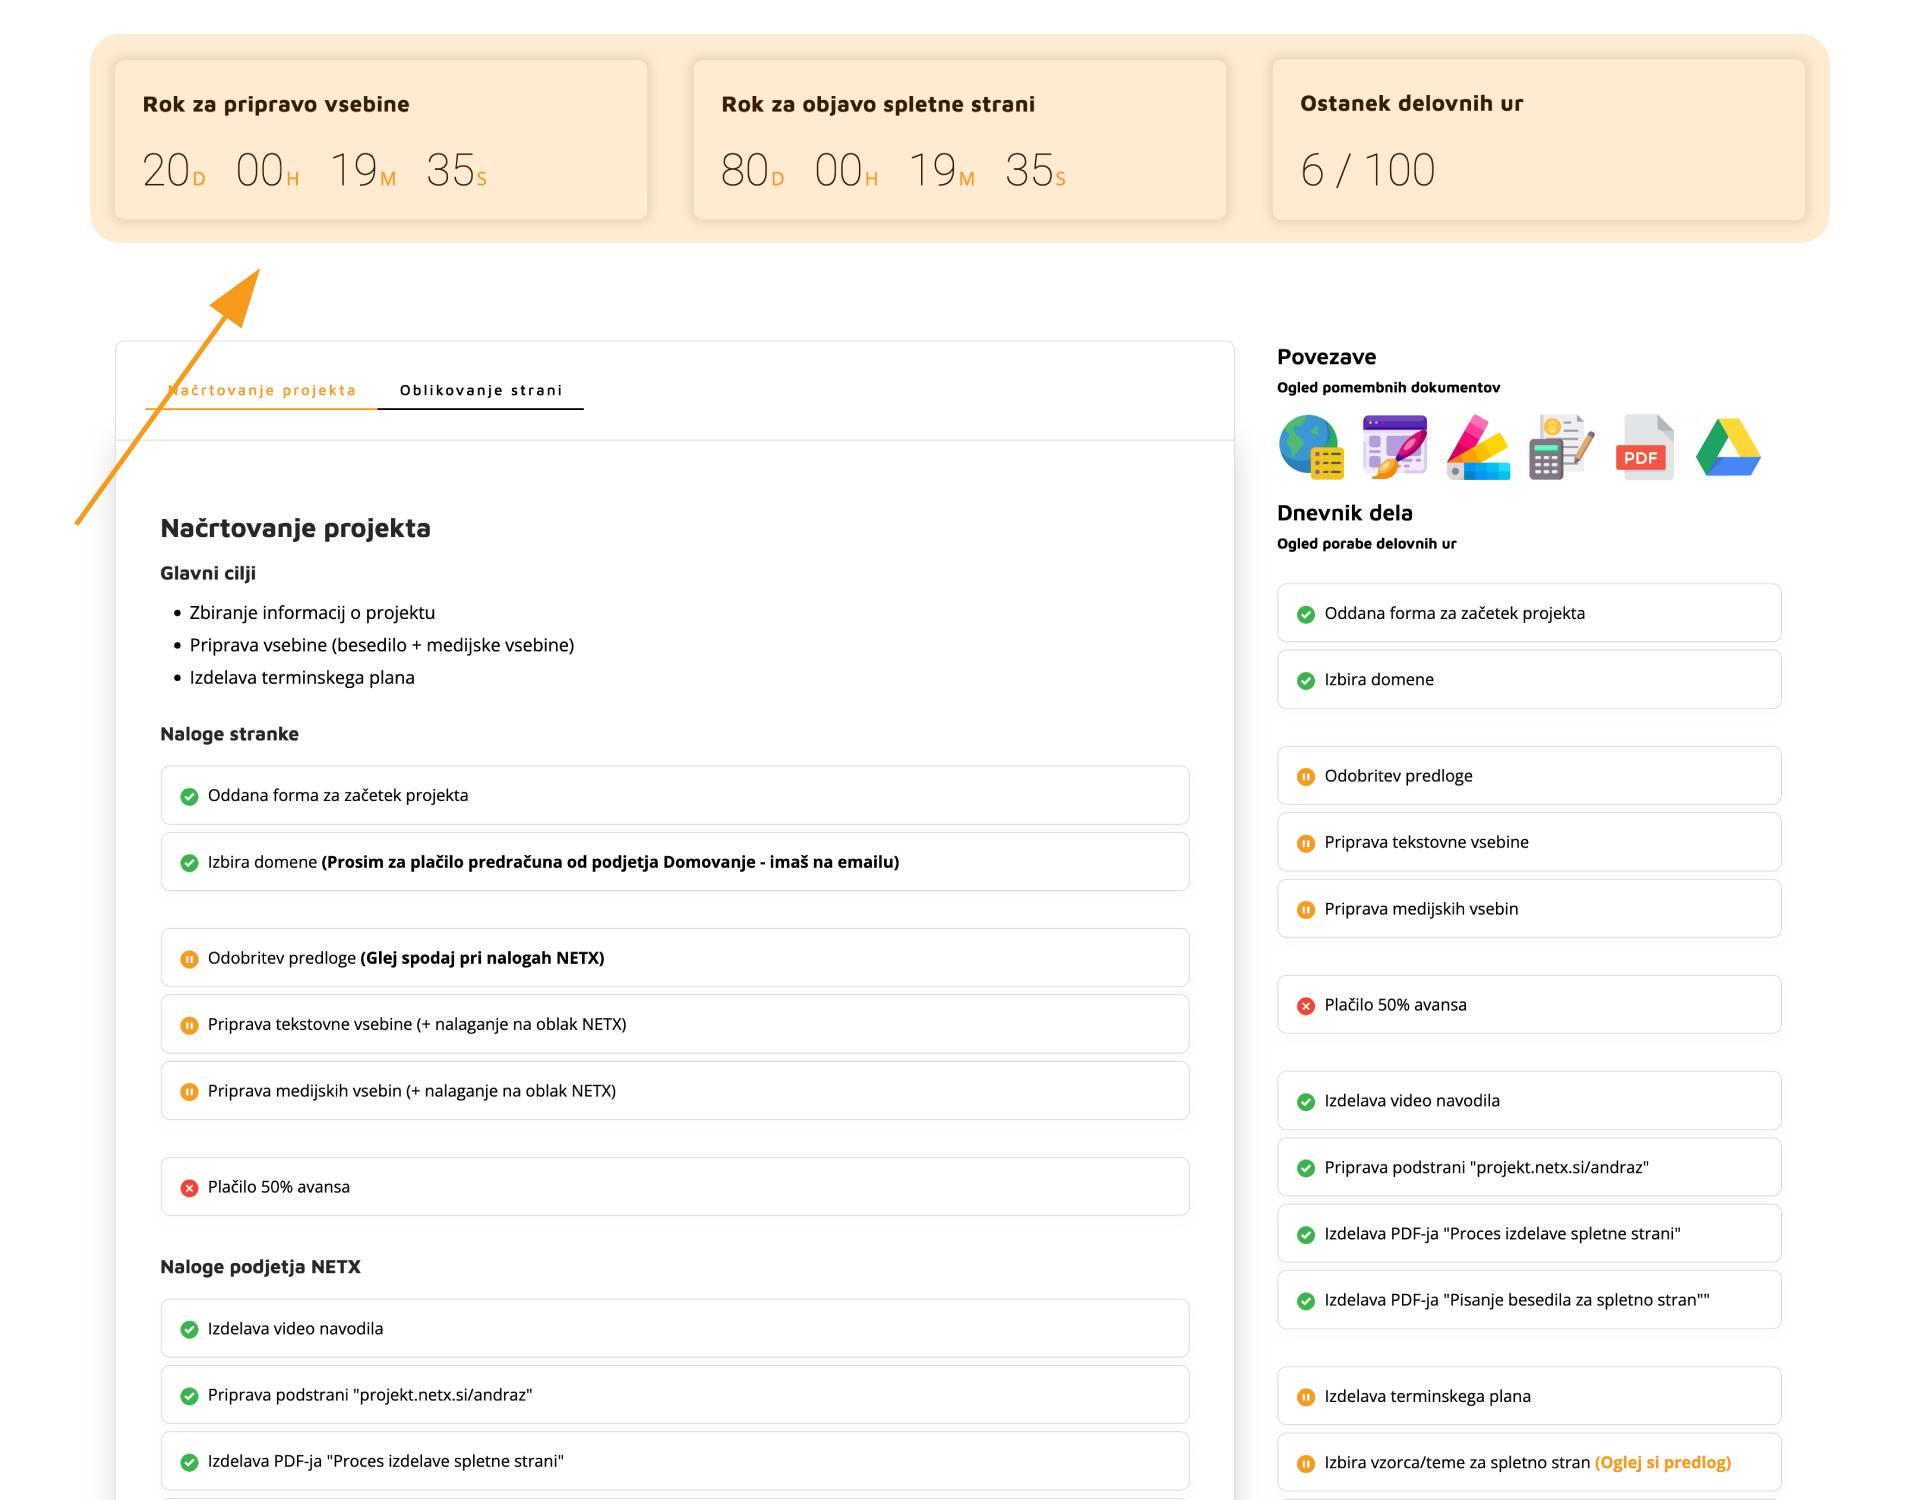Open the PDF document icon
This screenshot has width=1920, height=1500.
coord(1644,447)
